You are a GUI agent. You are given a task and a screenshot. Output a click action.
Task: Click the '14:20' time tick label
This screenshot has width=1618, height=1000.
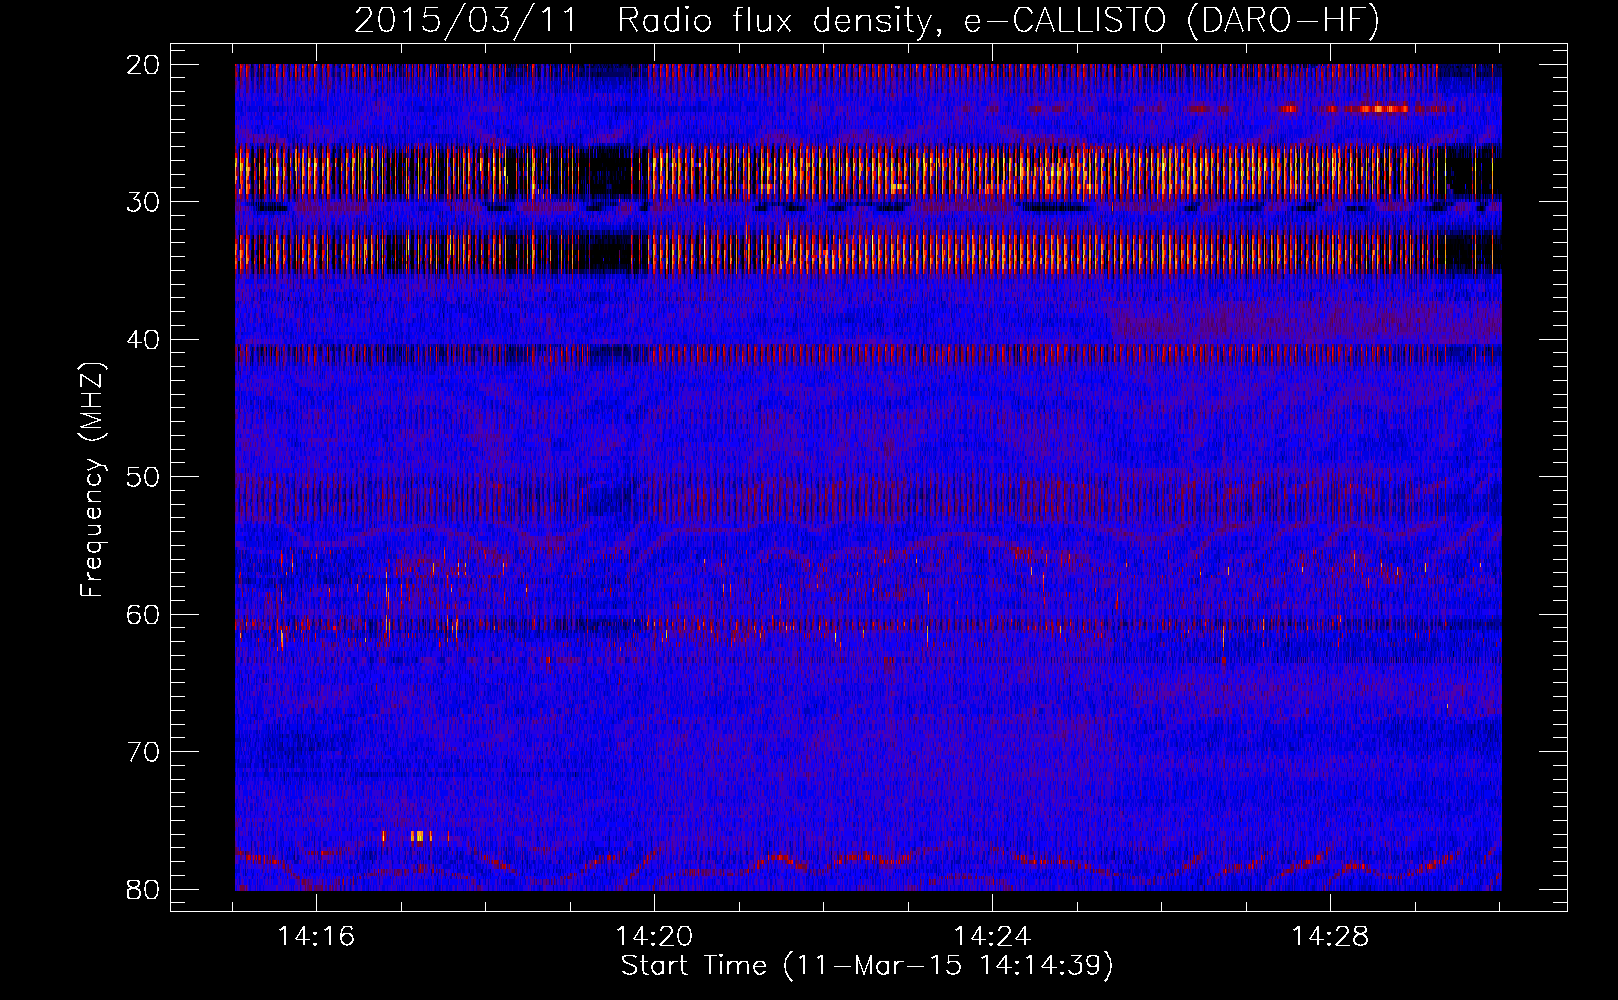click(x=654, y=937)
